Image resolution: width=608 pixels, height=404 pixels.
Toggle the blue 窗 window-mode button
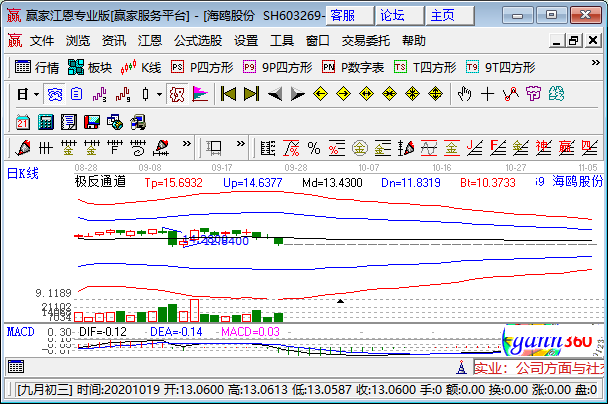coord(55,94)
